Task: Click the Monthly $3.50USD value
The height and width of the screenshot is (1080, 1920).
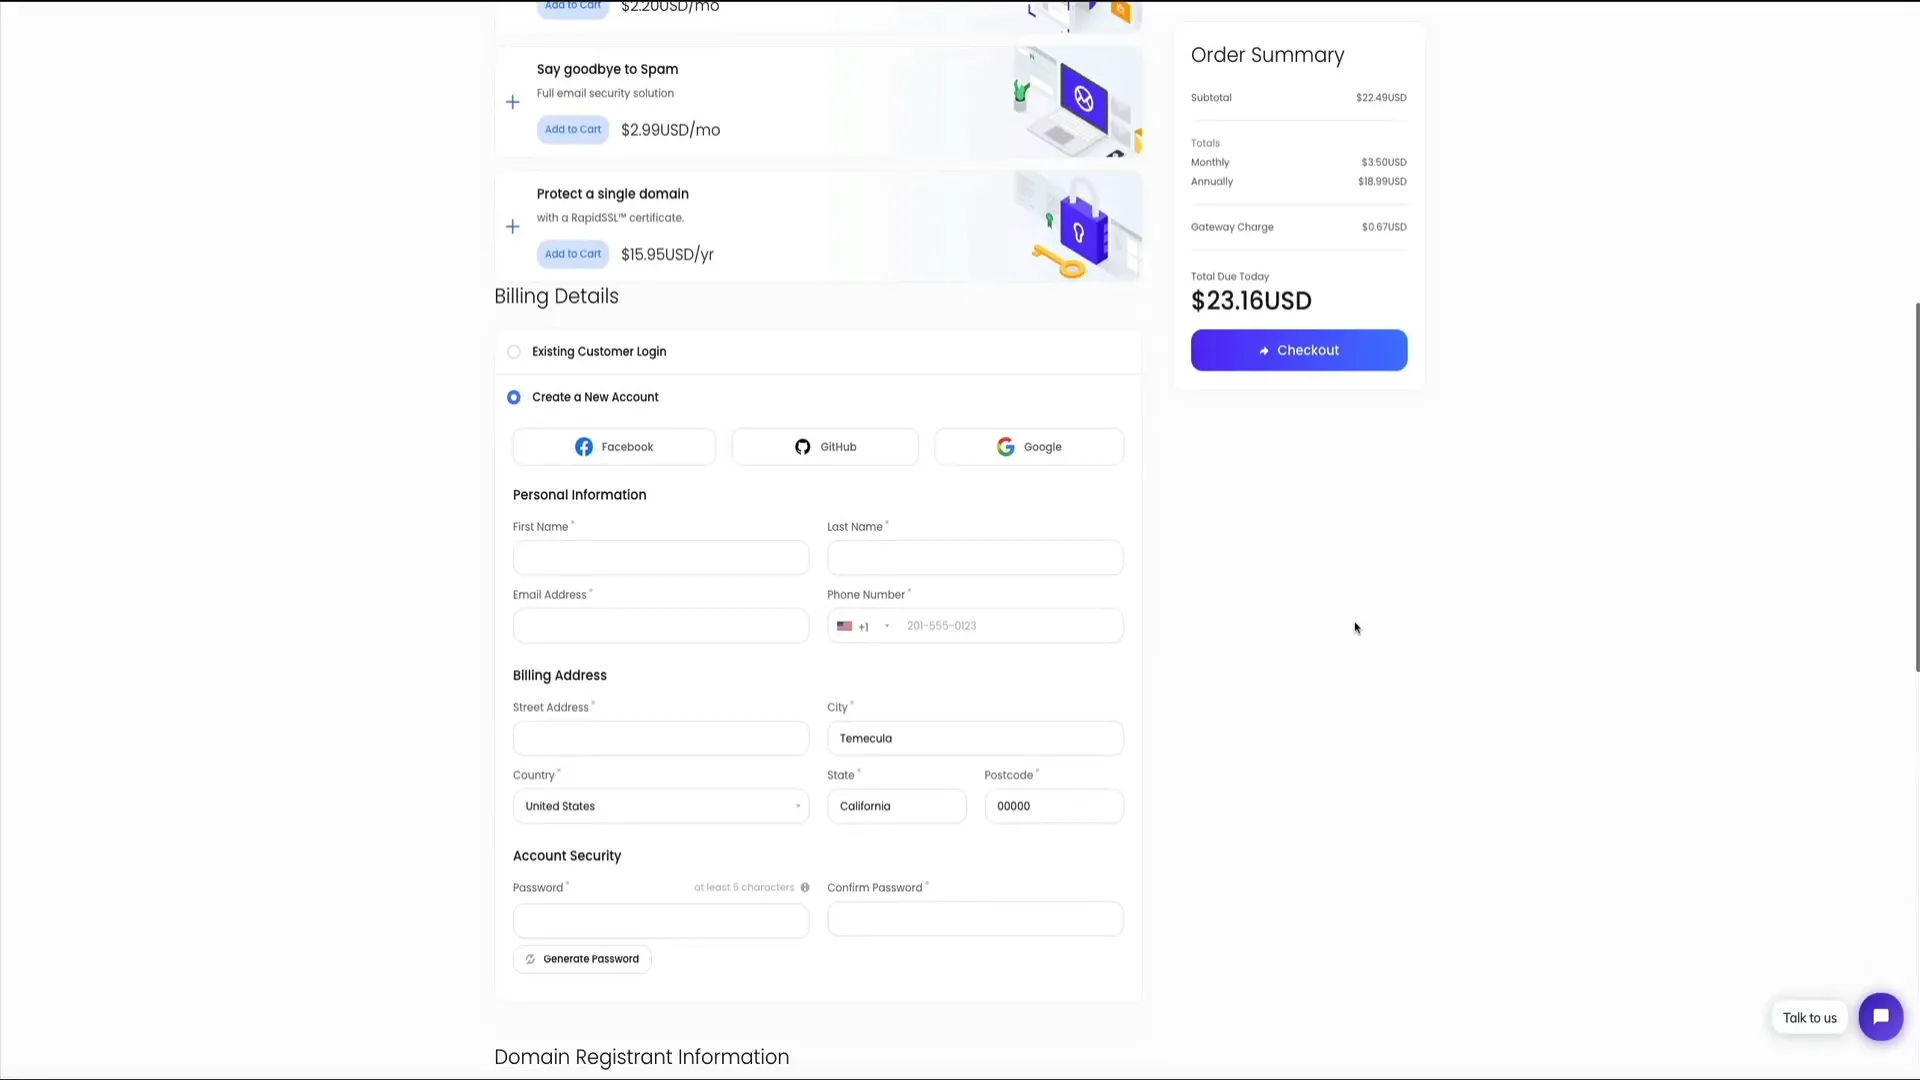Action: pos(1384,162)
